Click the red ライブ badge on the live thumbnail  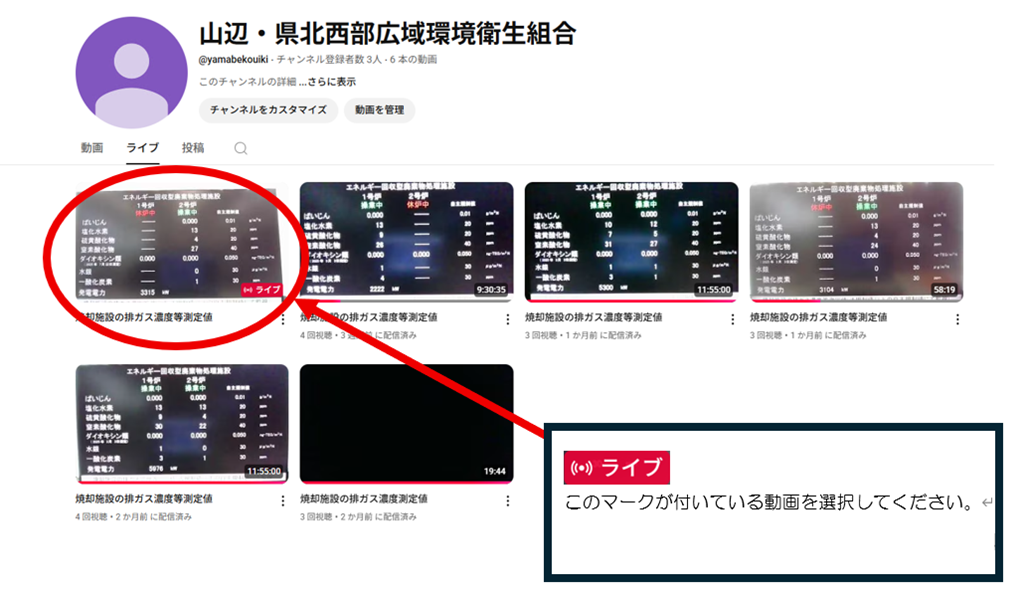[x=261, y=290]
